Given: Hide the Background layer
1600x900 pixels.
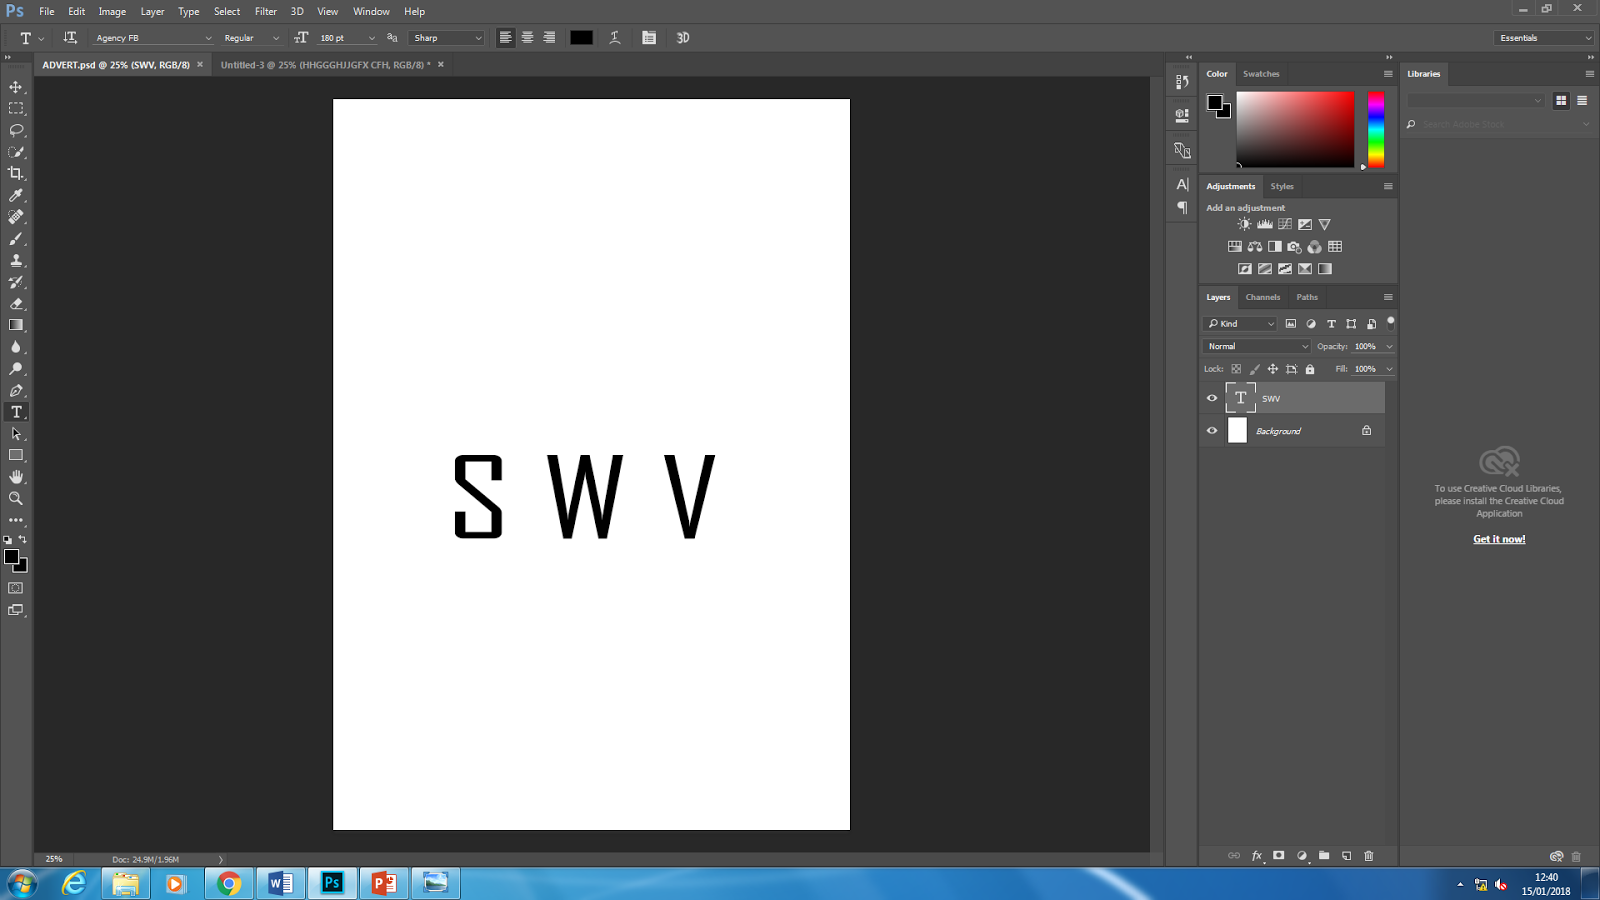Looking at the screenshot, I should click(x=1212, y=431).
